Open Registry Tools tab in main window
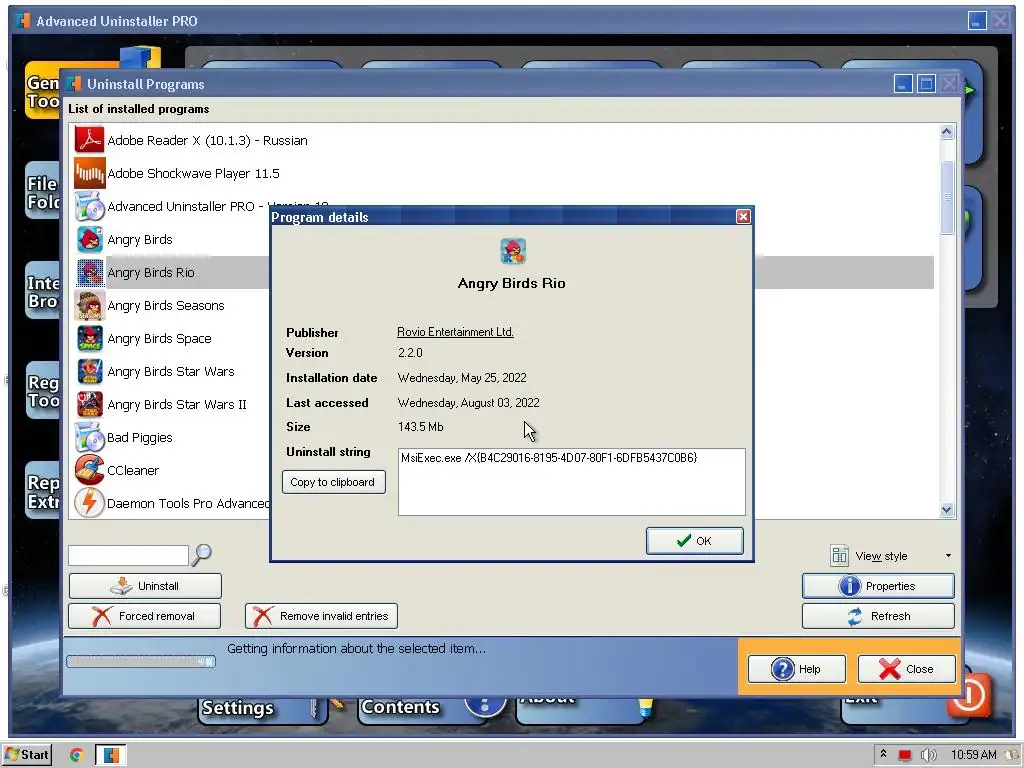The image size is (1024, 768). [x=42, y=391]
